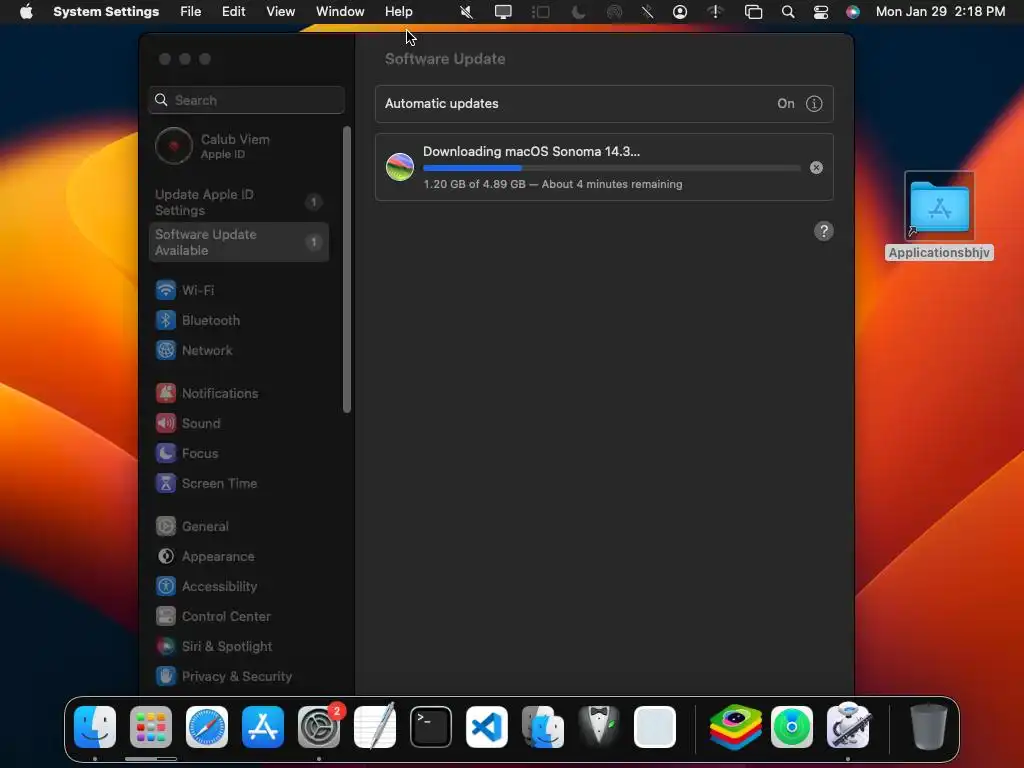Click the sidebar scrollbar

point(347,270)
